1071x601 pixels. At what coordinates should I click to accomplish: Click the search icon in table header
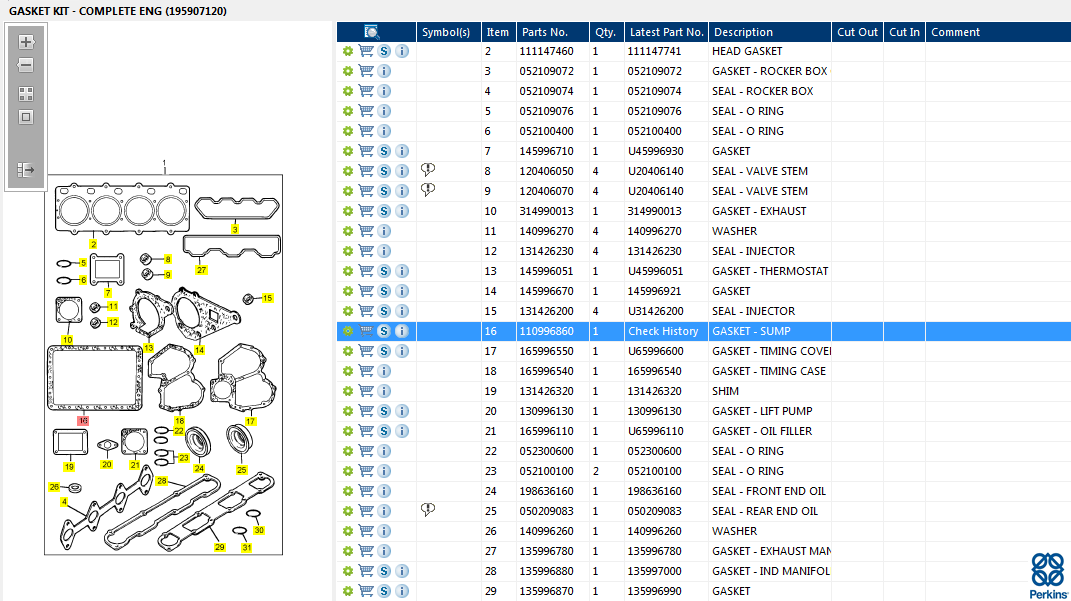pyautogui.click(x=372, y=32)
